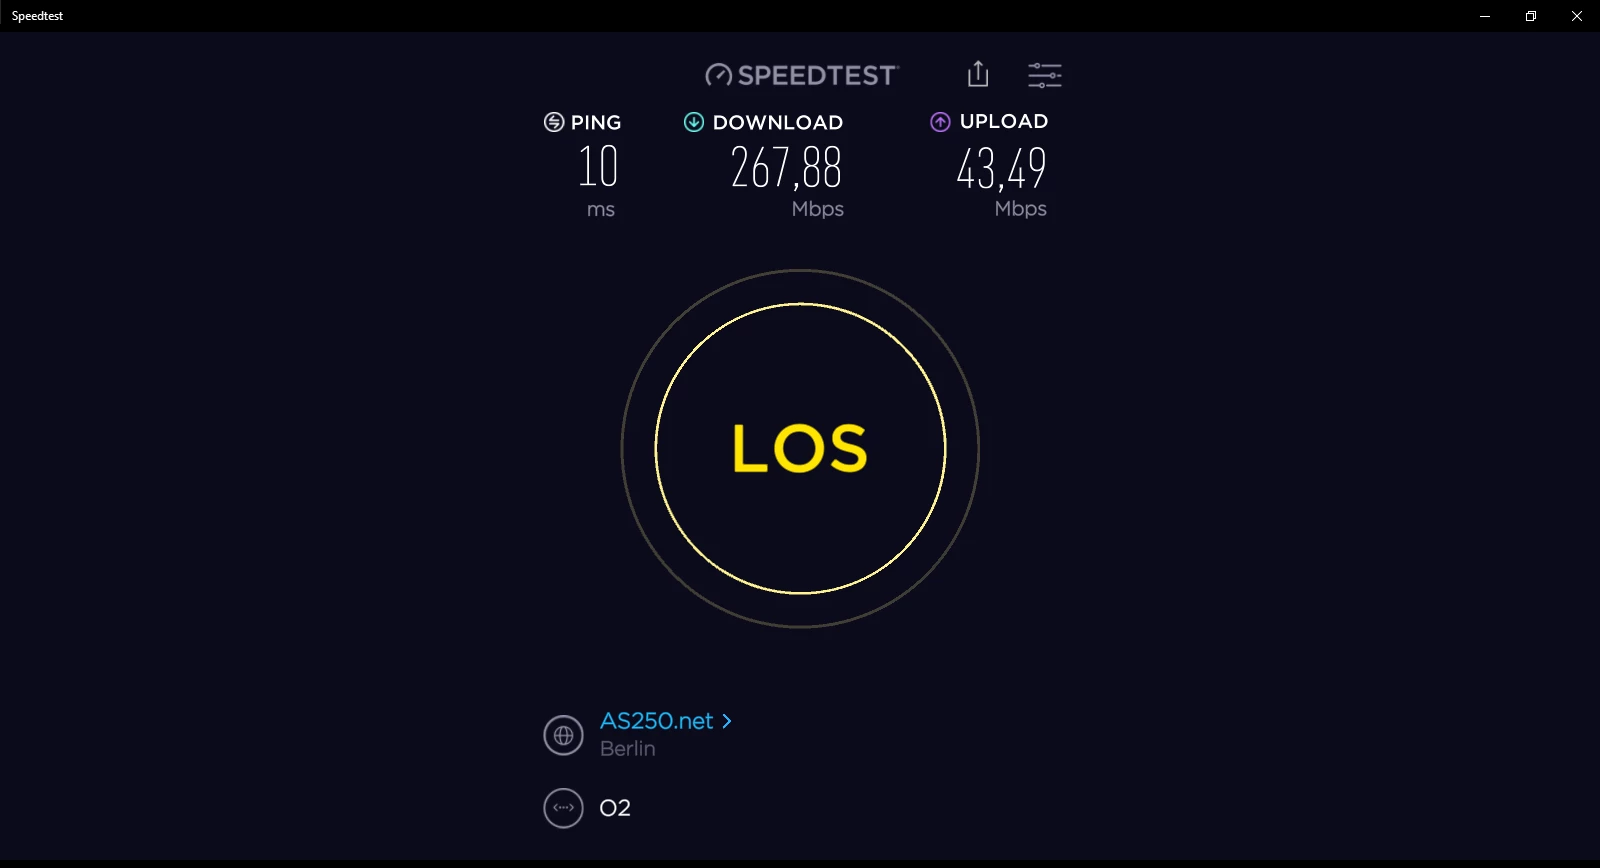
Task: Click the download arrow icon
Action: [x=694, y=122]
